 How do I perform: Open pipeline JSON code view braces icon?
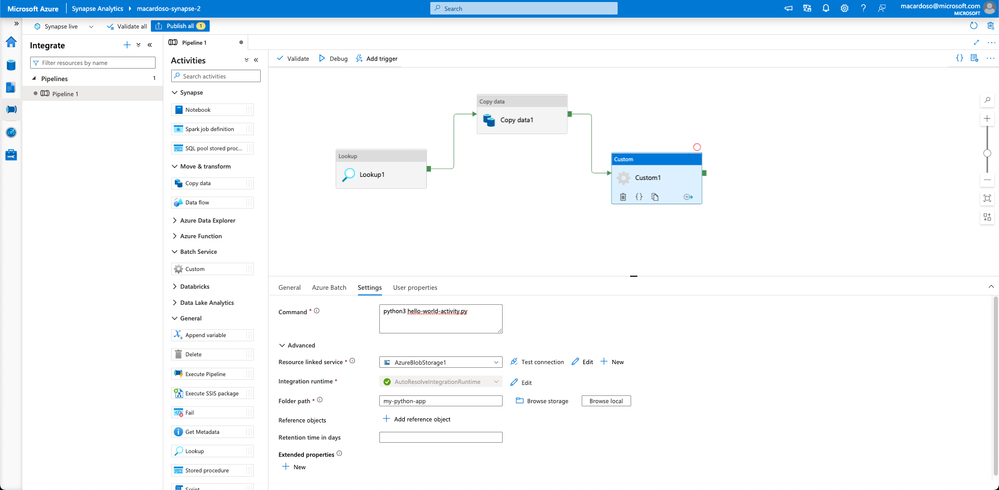pos(959,58)
